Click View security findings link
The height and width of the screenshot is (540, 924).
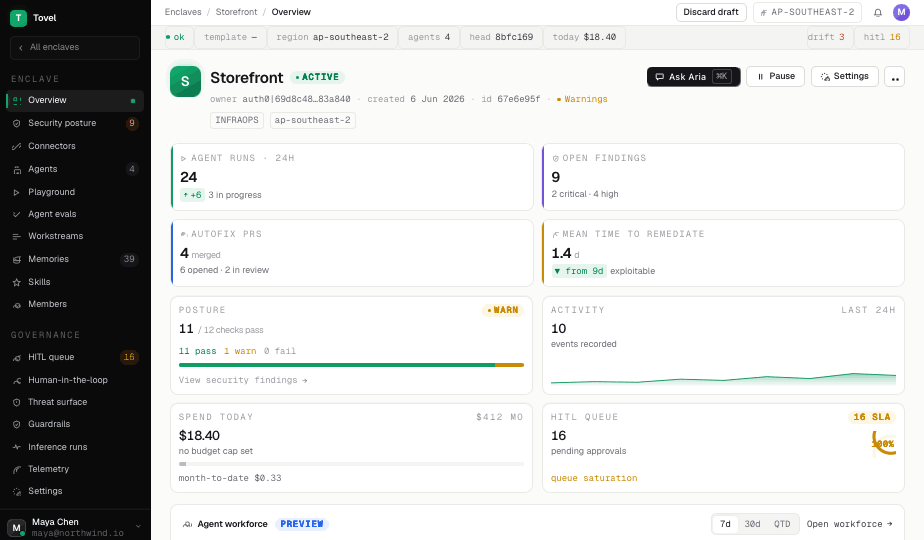point(243,380)
